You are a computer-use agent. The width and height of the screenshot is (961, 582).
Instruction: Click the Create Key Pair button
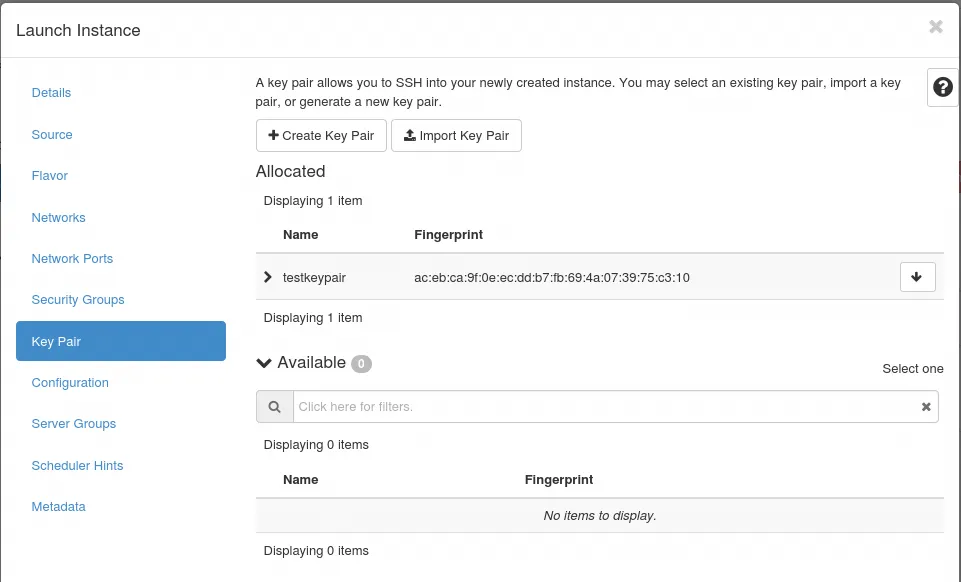point(321,136)
